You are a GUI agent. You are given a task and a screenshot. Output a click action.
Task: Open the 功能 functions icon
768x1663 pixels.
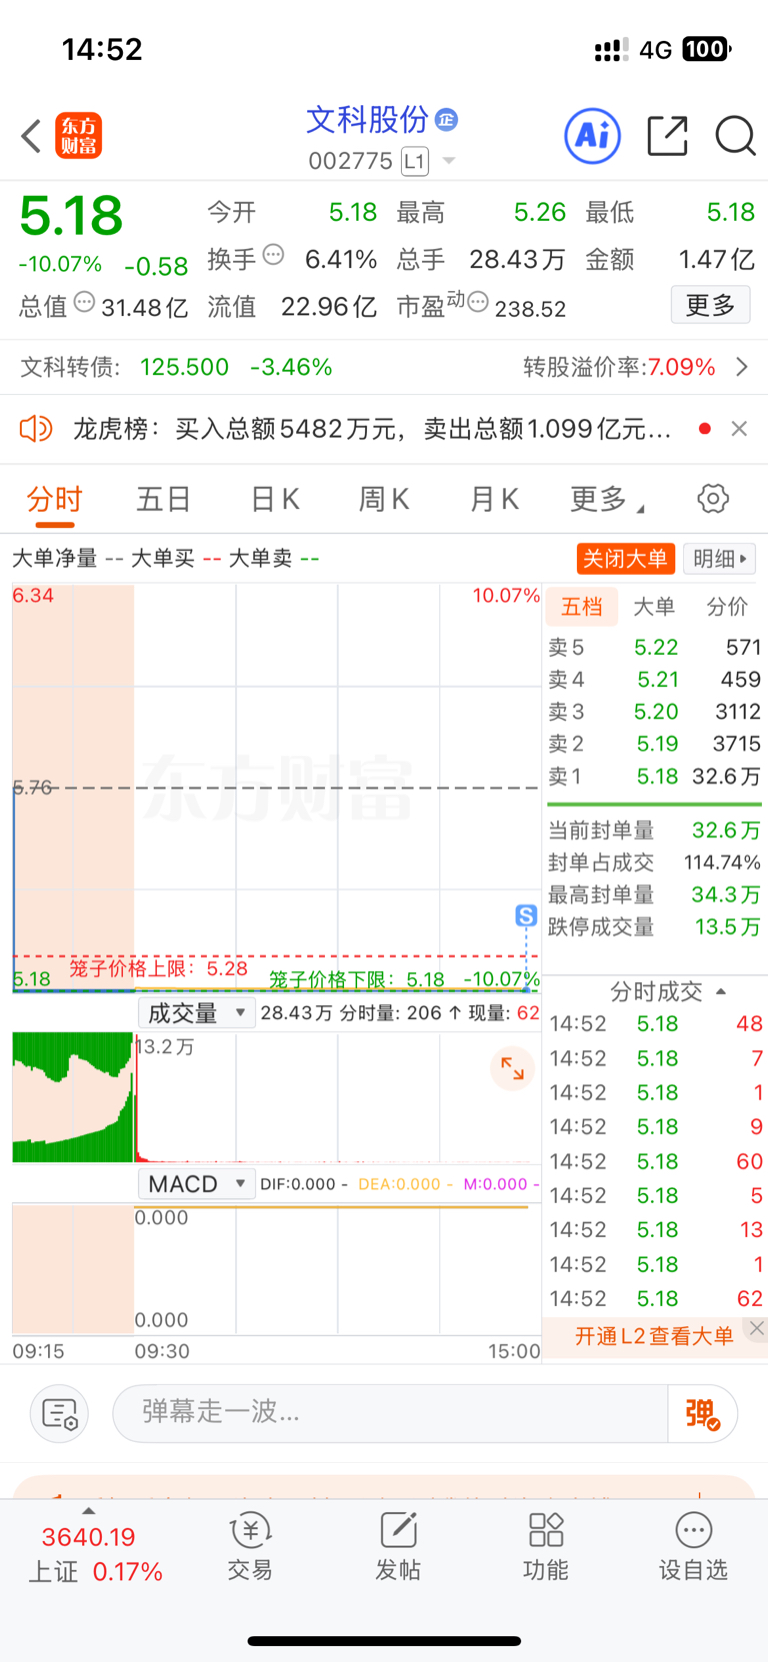pos(546,1546)
